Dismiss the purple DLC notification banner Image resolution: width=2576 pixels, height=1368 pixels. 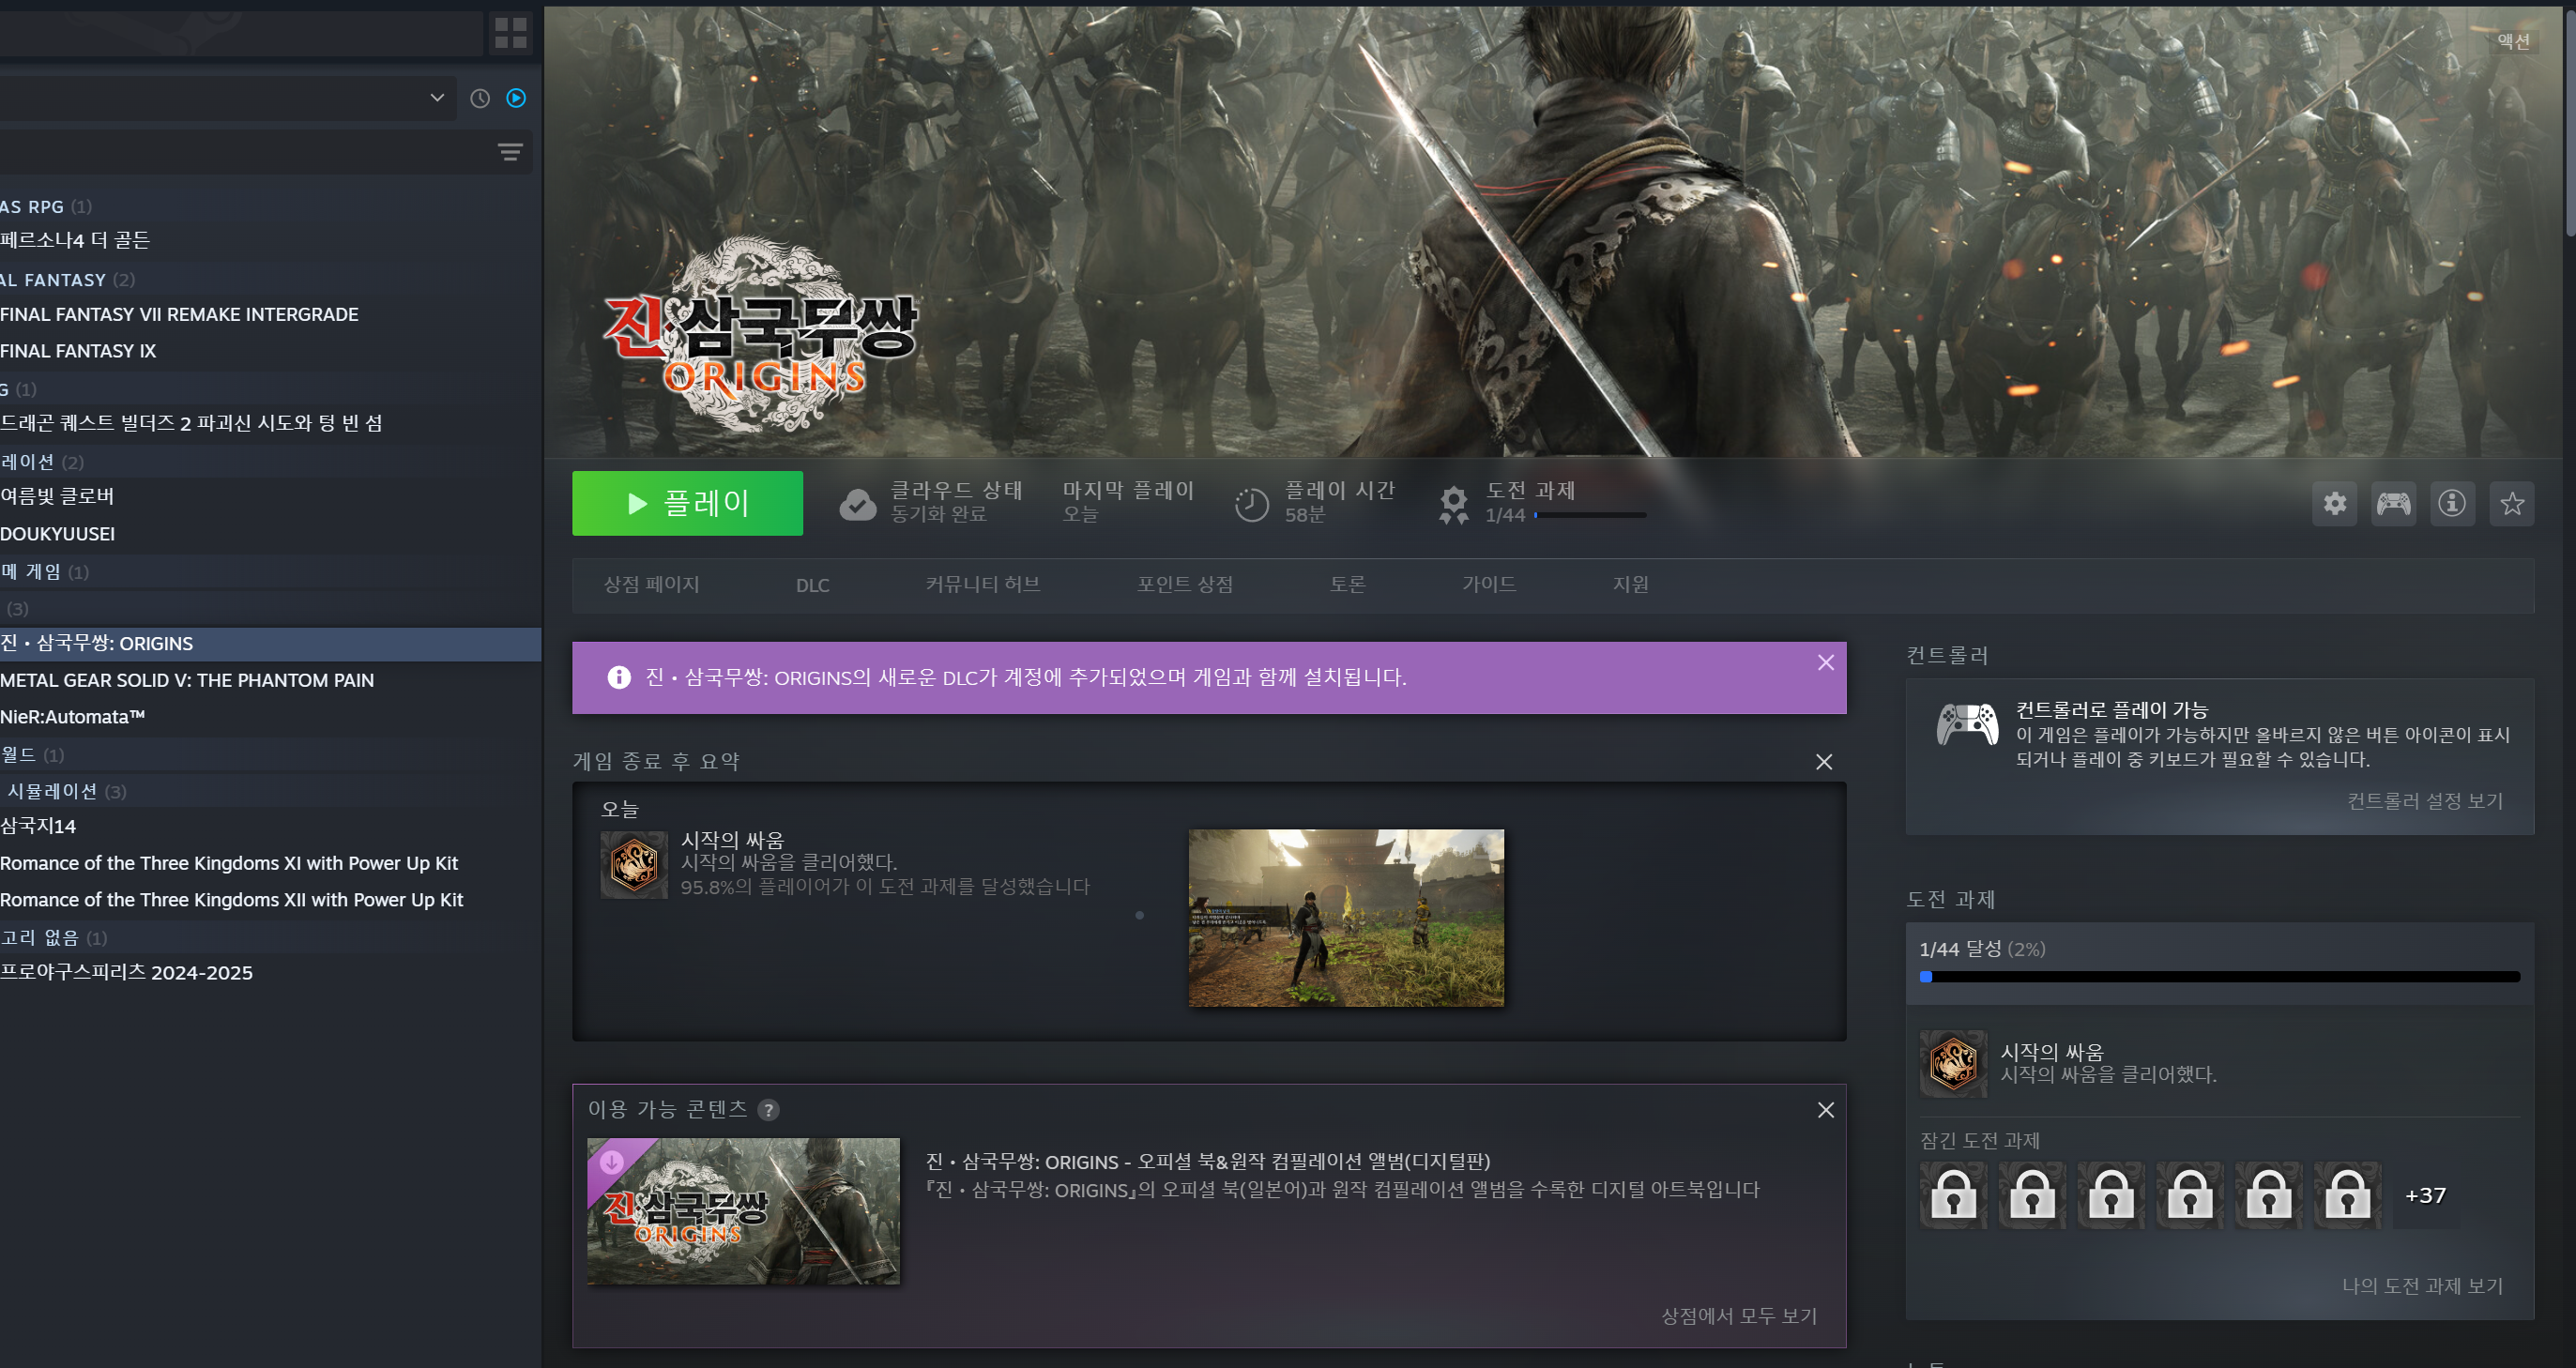[1825, 662]
